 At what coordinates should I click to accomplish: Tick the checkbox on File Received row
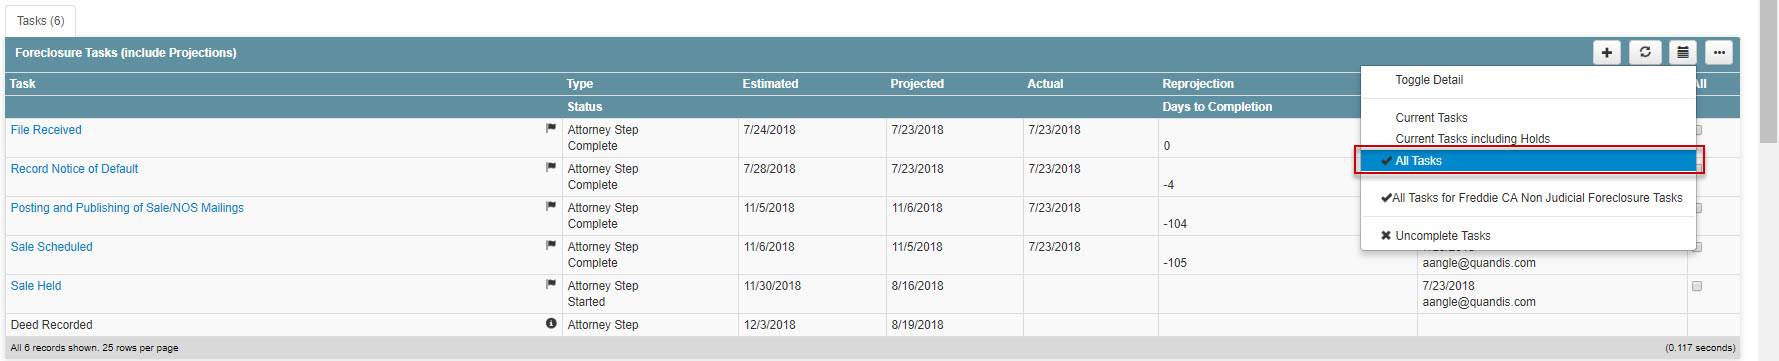(x=1698, y=130)
